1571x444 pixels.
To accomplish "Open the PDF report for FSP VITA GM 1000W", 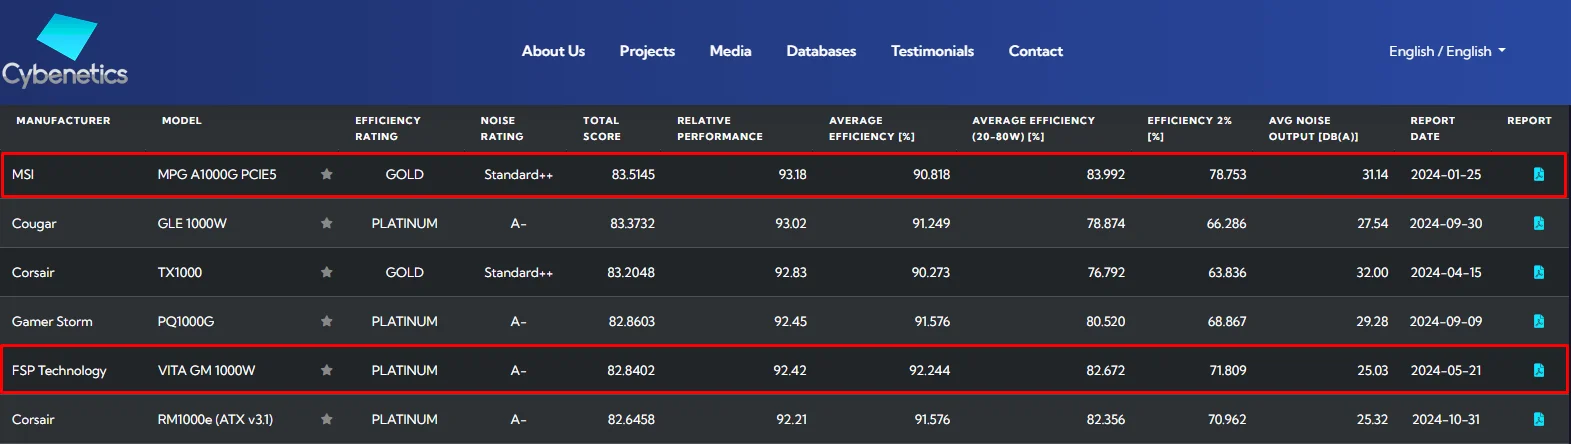I will pyautogui.click(x=1538, y=370).
